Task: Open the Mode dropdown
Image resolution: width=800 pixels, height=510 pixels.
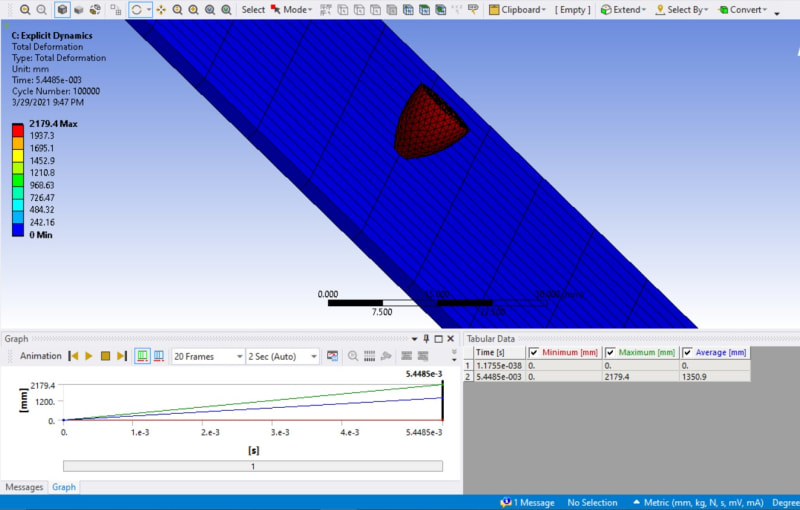Action: pyautogui.click(x=297, y=9)
